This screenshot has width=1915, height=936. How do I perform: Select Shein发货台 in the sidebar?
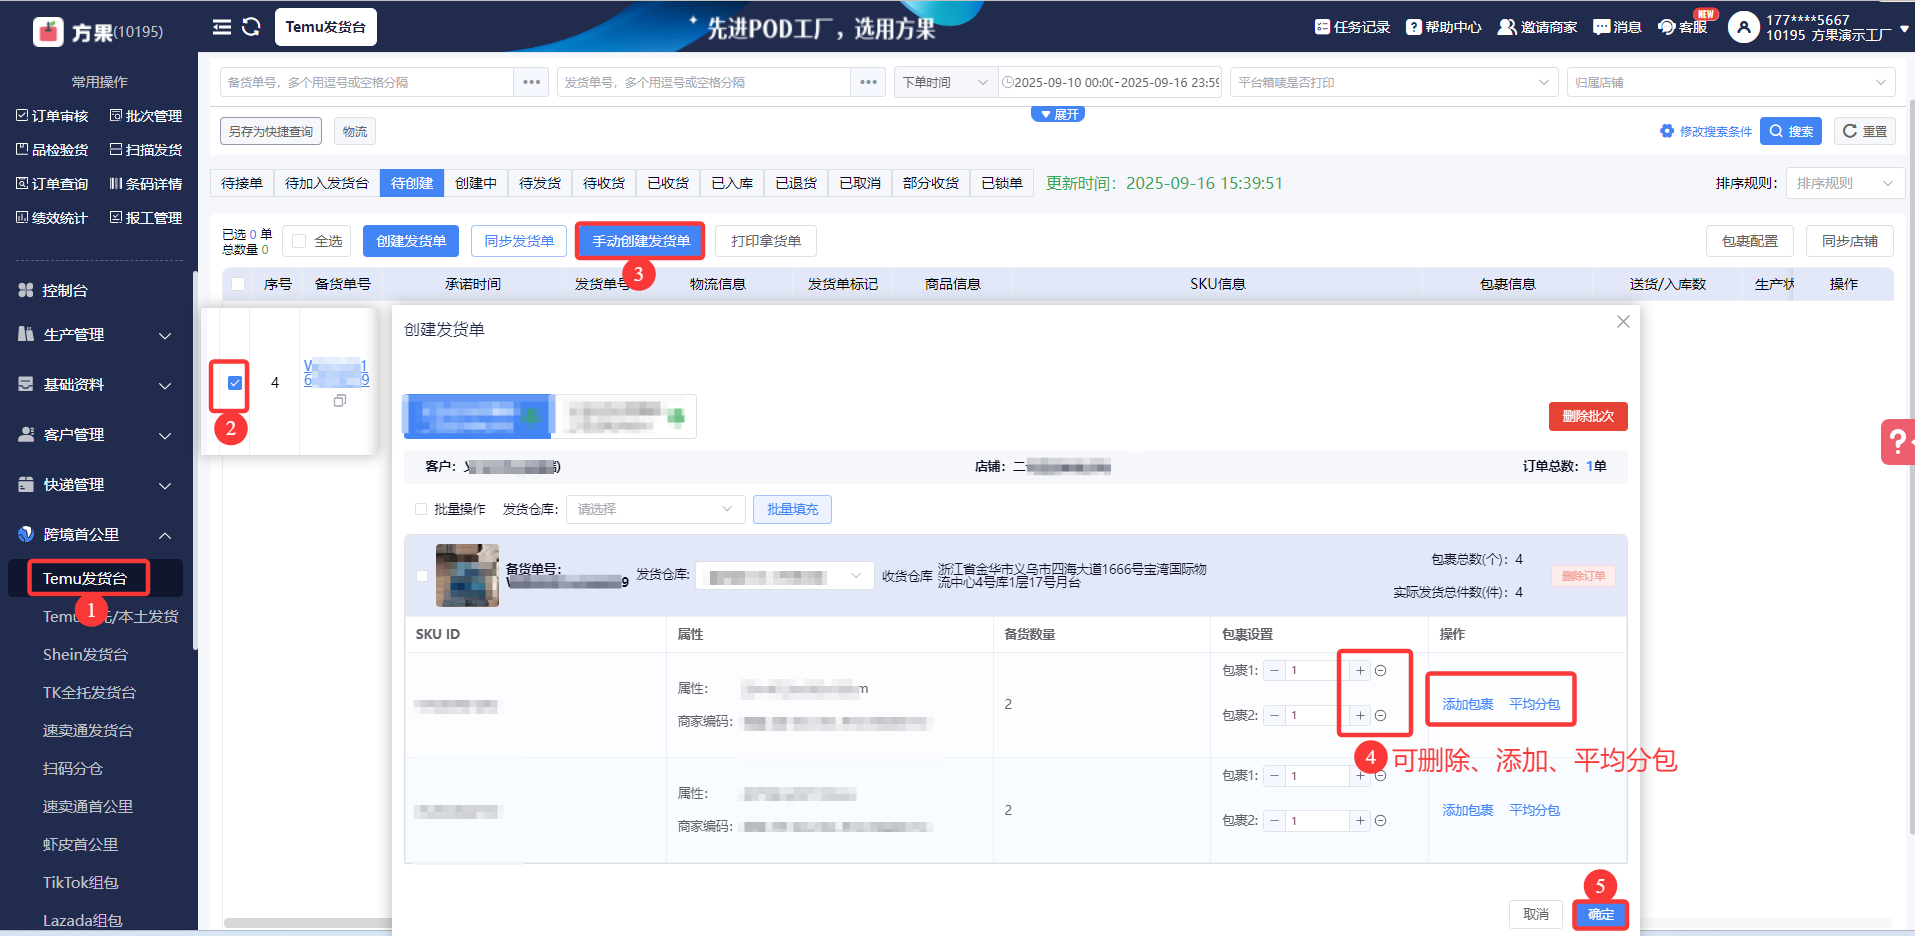pyautogui.click(x=85, y=655)
